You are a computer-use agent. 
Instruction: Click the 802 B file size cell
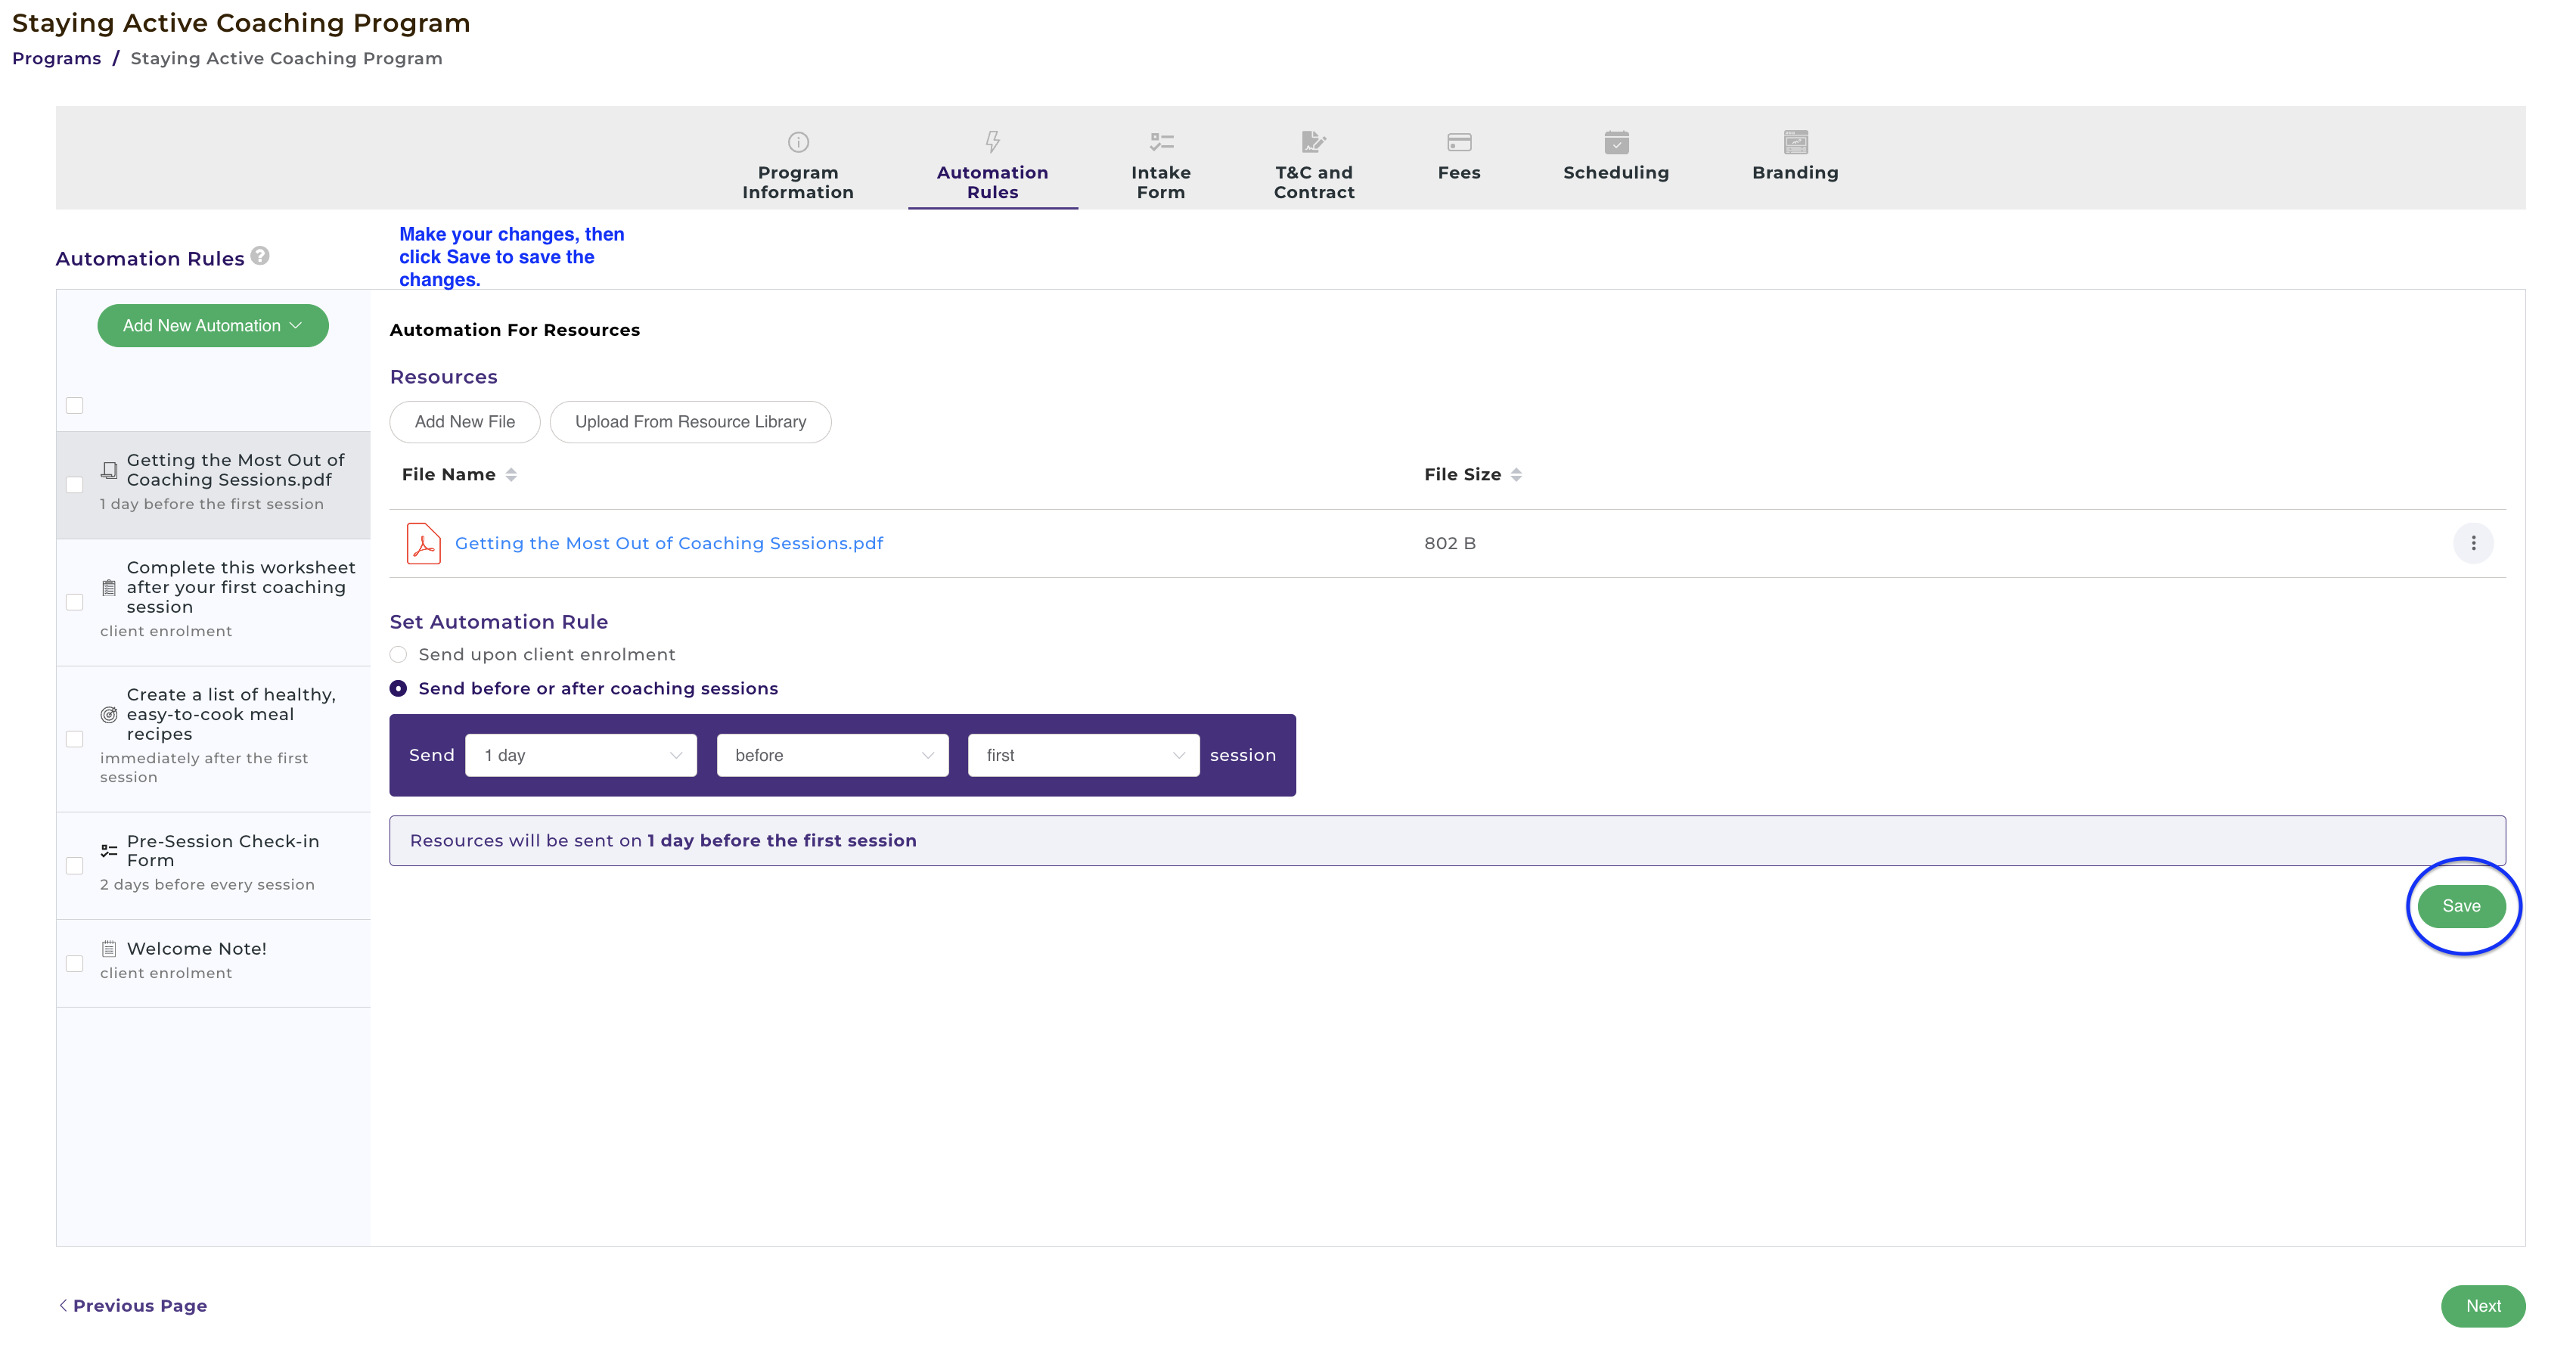(1450, 543)
